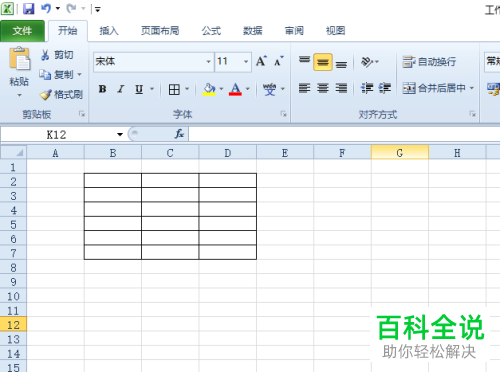This screenshot has height=372, width=500.
Task: Select row 12 header
Action: tap(13, 325)
